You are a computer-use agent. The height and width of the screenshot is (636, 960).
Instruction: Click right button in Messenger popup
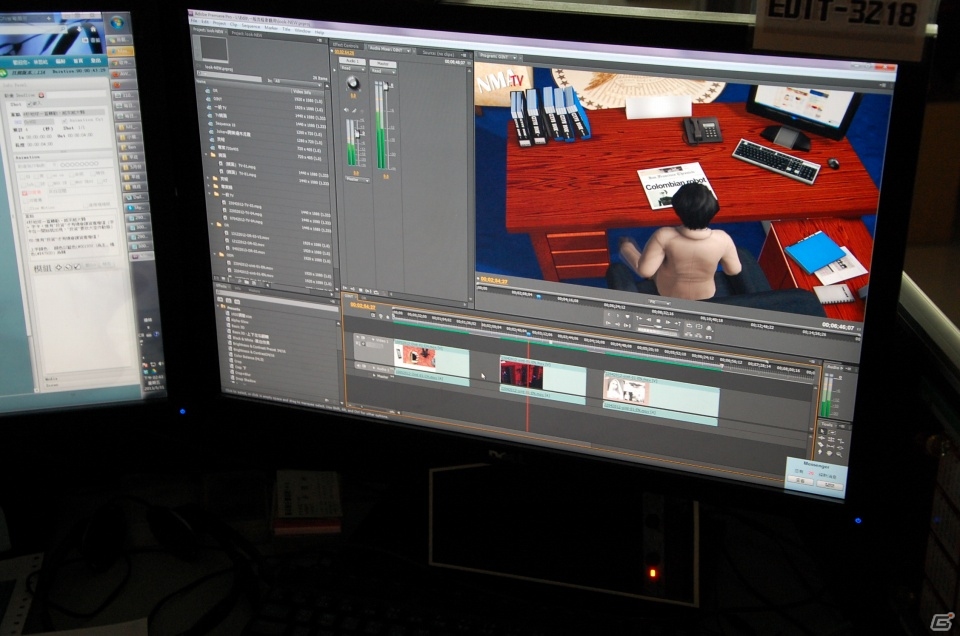(830, 485)
